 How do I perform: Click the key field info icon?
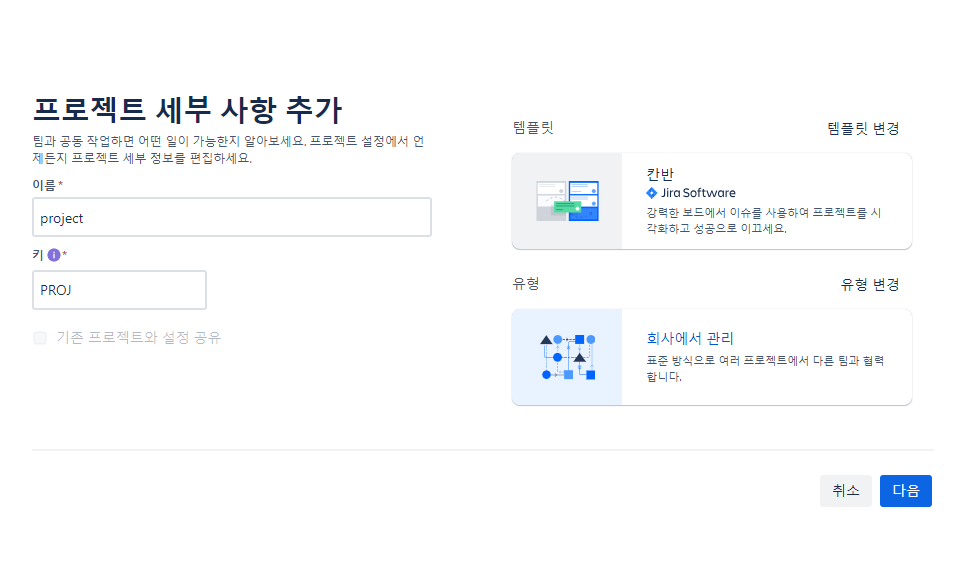coord(54,254)
